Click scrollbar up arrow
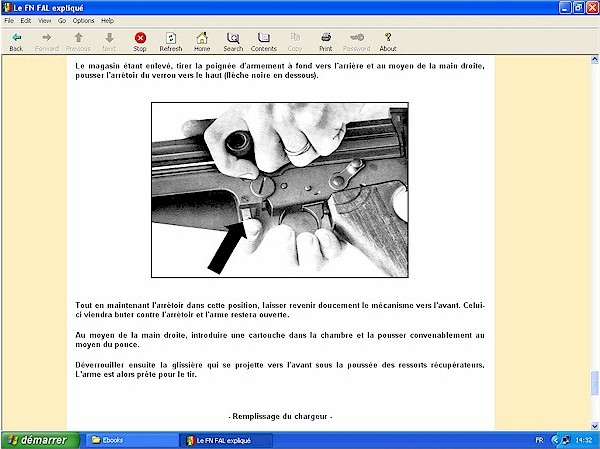 click(x=594, y=59)
